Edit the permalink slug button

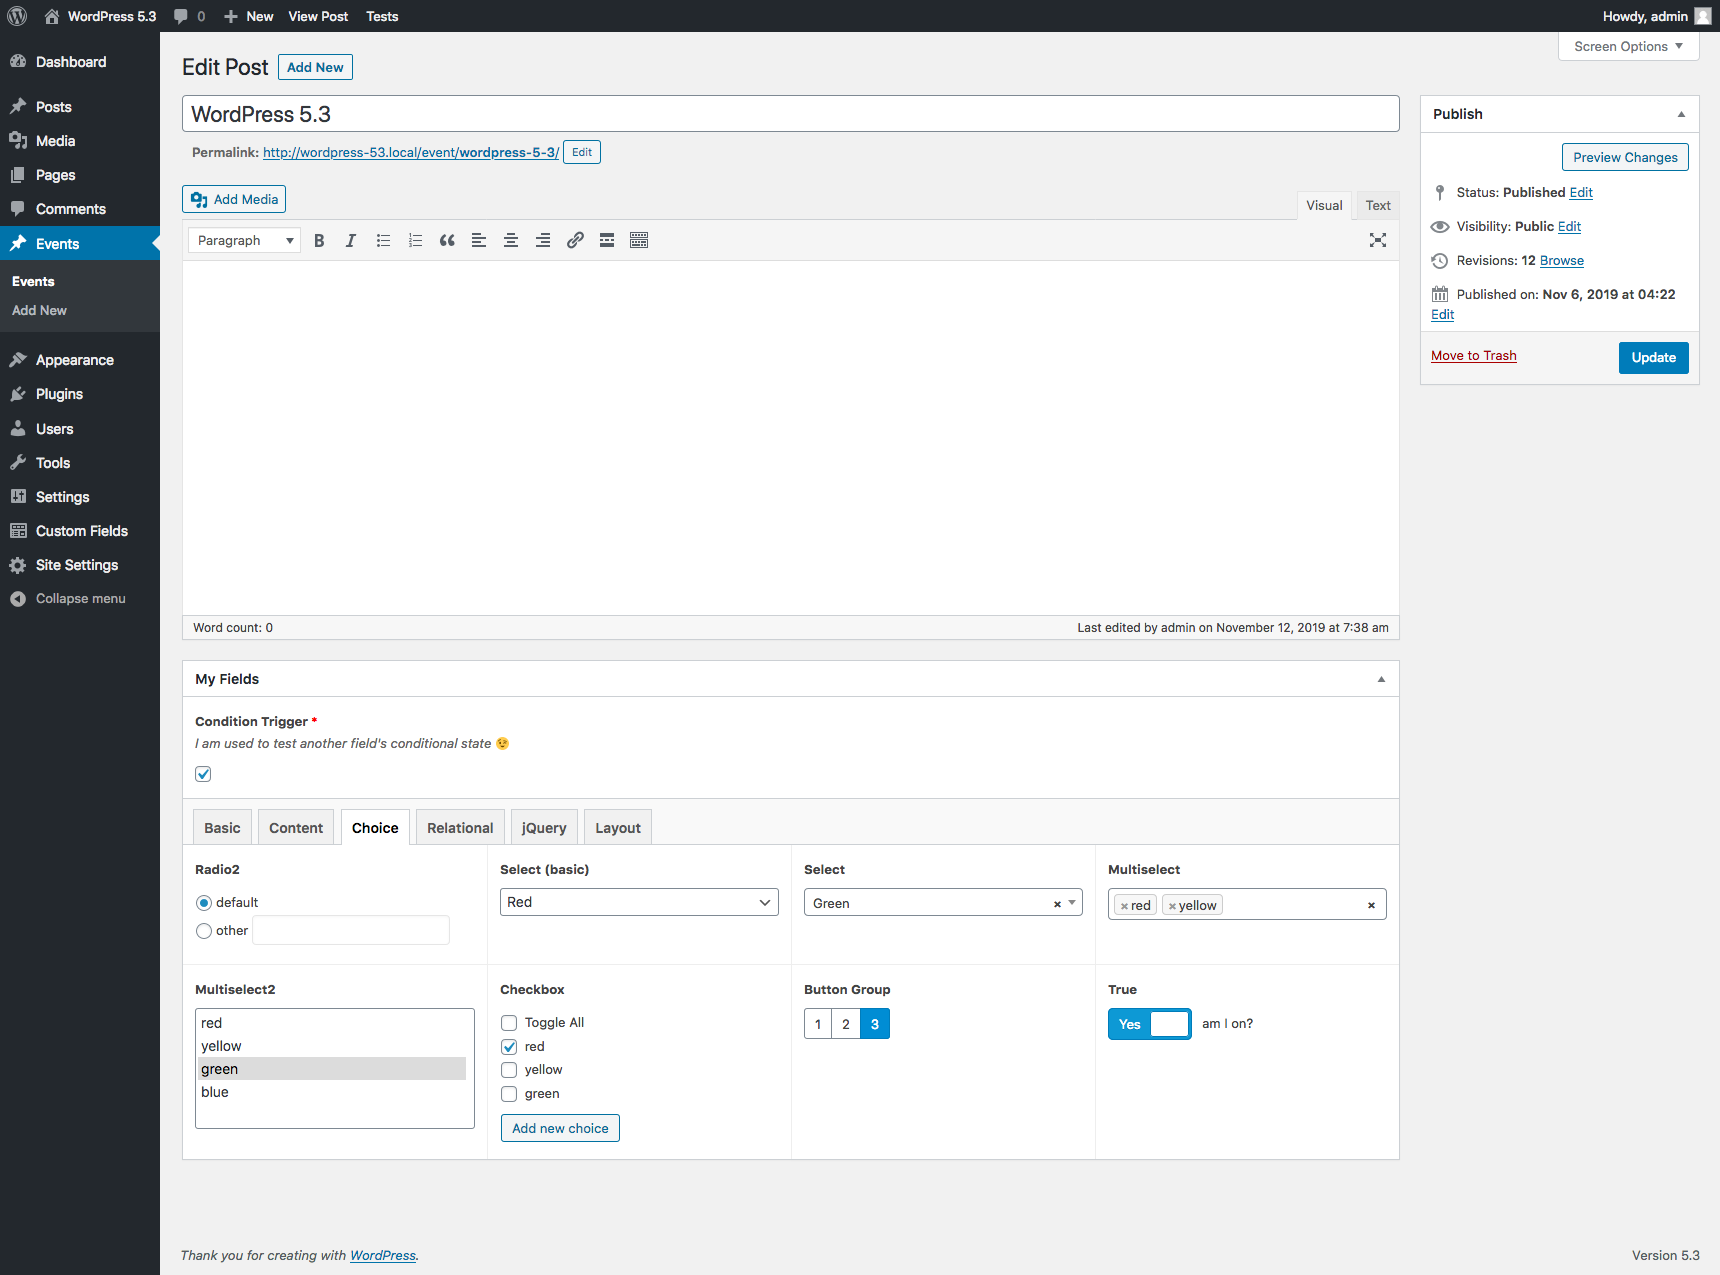[582, 152]
